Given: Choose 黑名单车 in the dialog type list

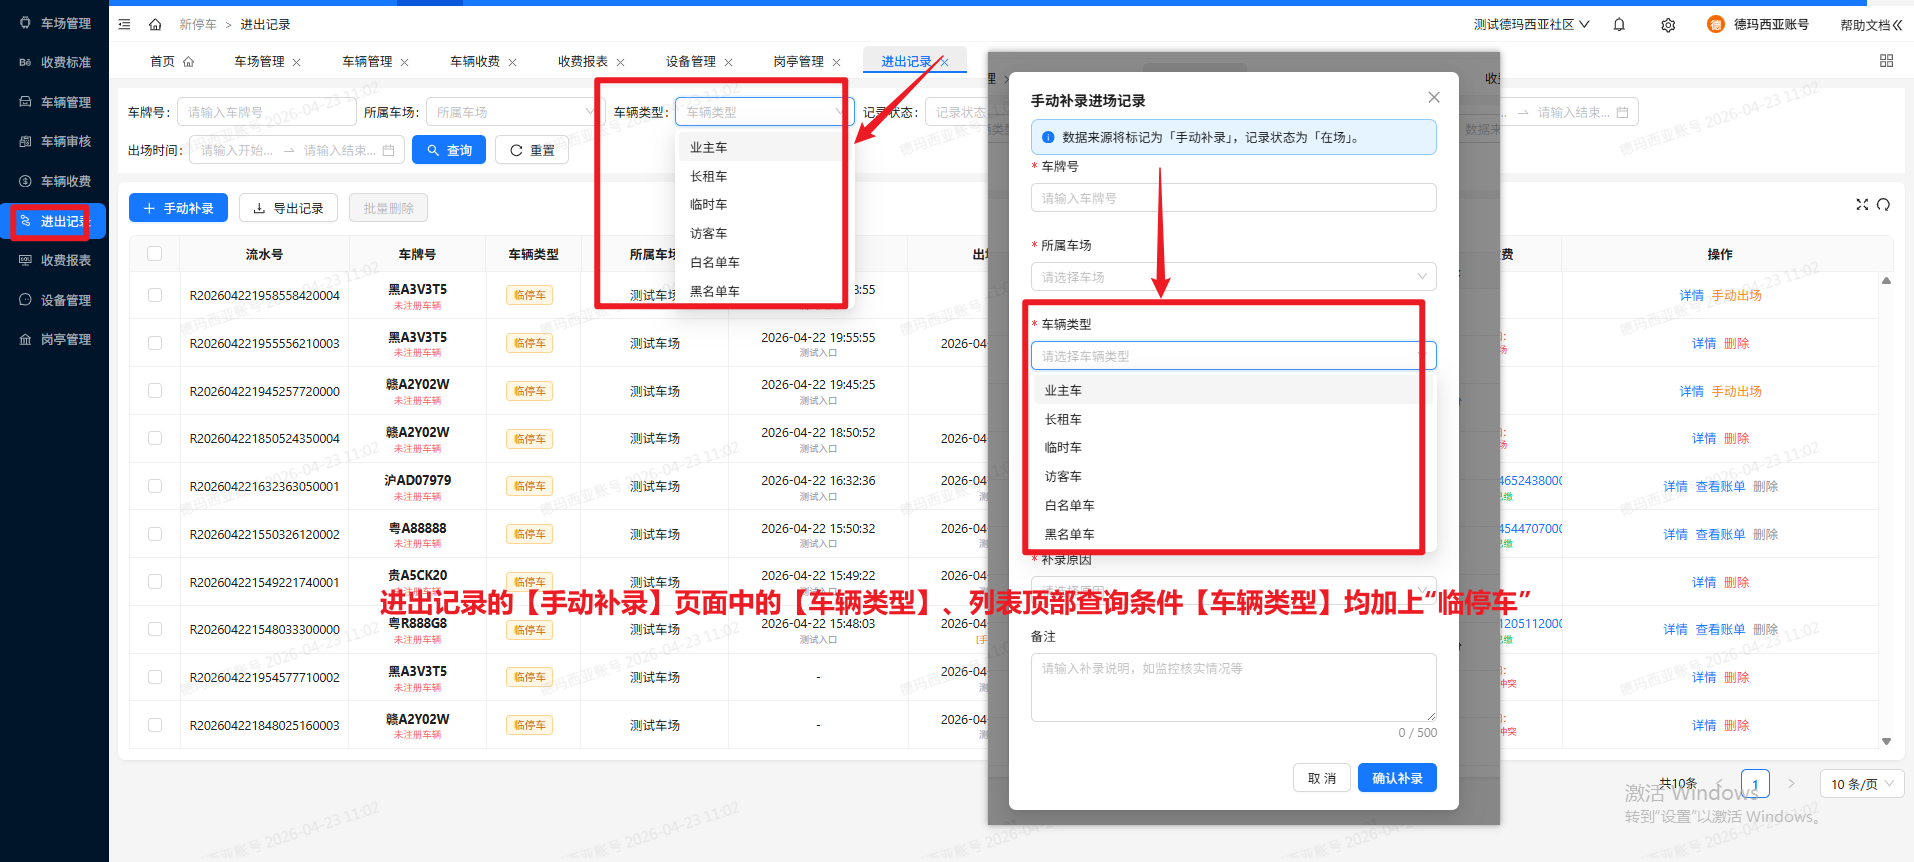Looking at the screenshot, I should [x=1233, y=535].
